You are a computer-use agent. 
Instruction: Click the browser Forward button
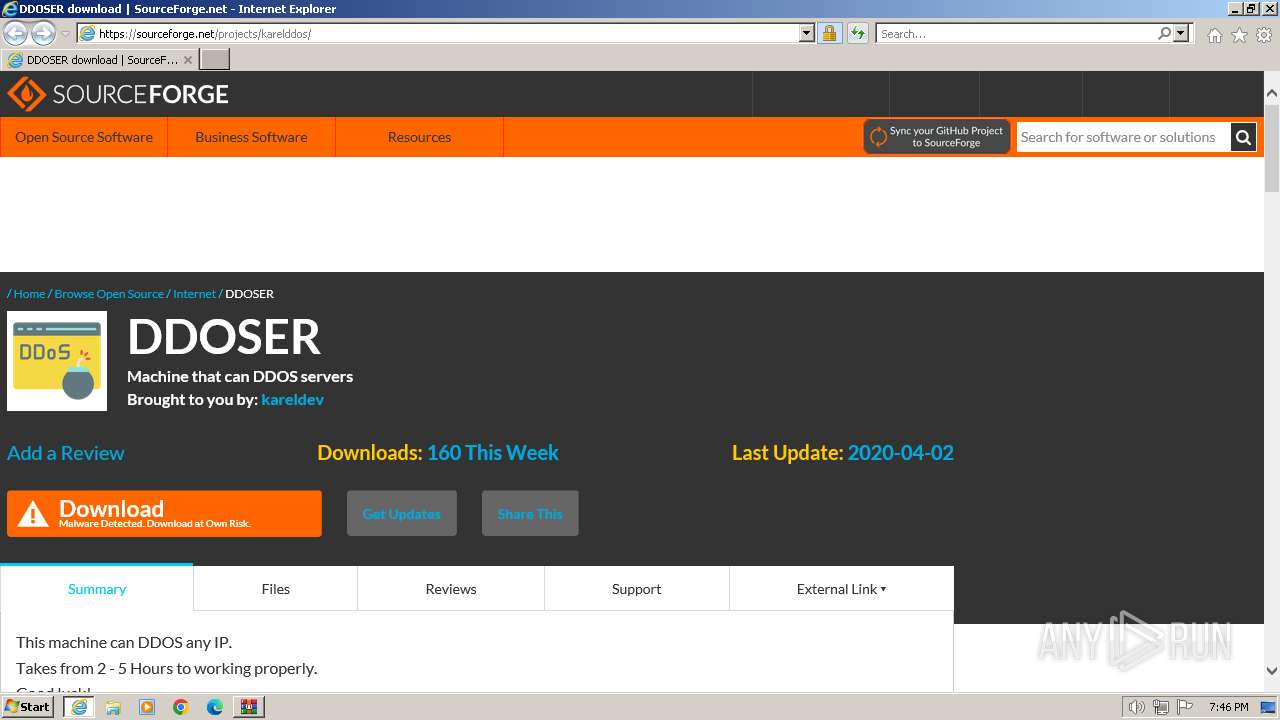pos(43,33)
